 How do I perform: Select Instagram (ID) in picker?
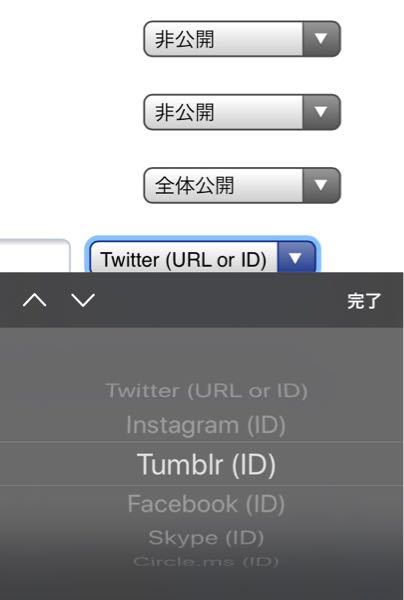pos(206,425)
